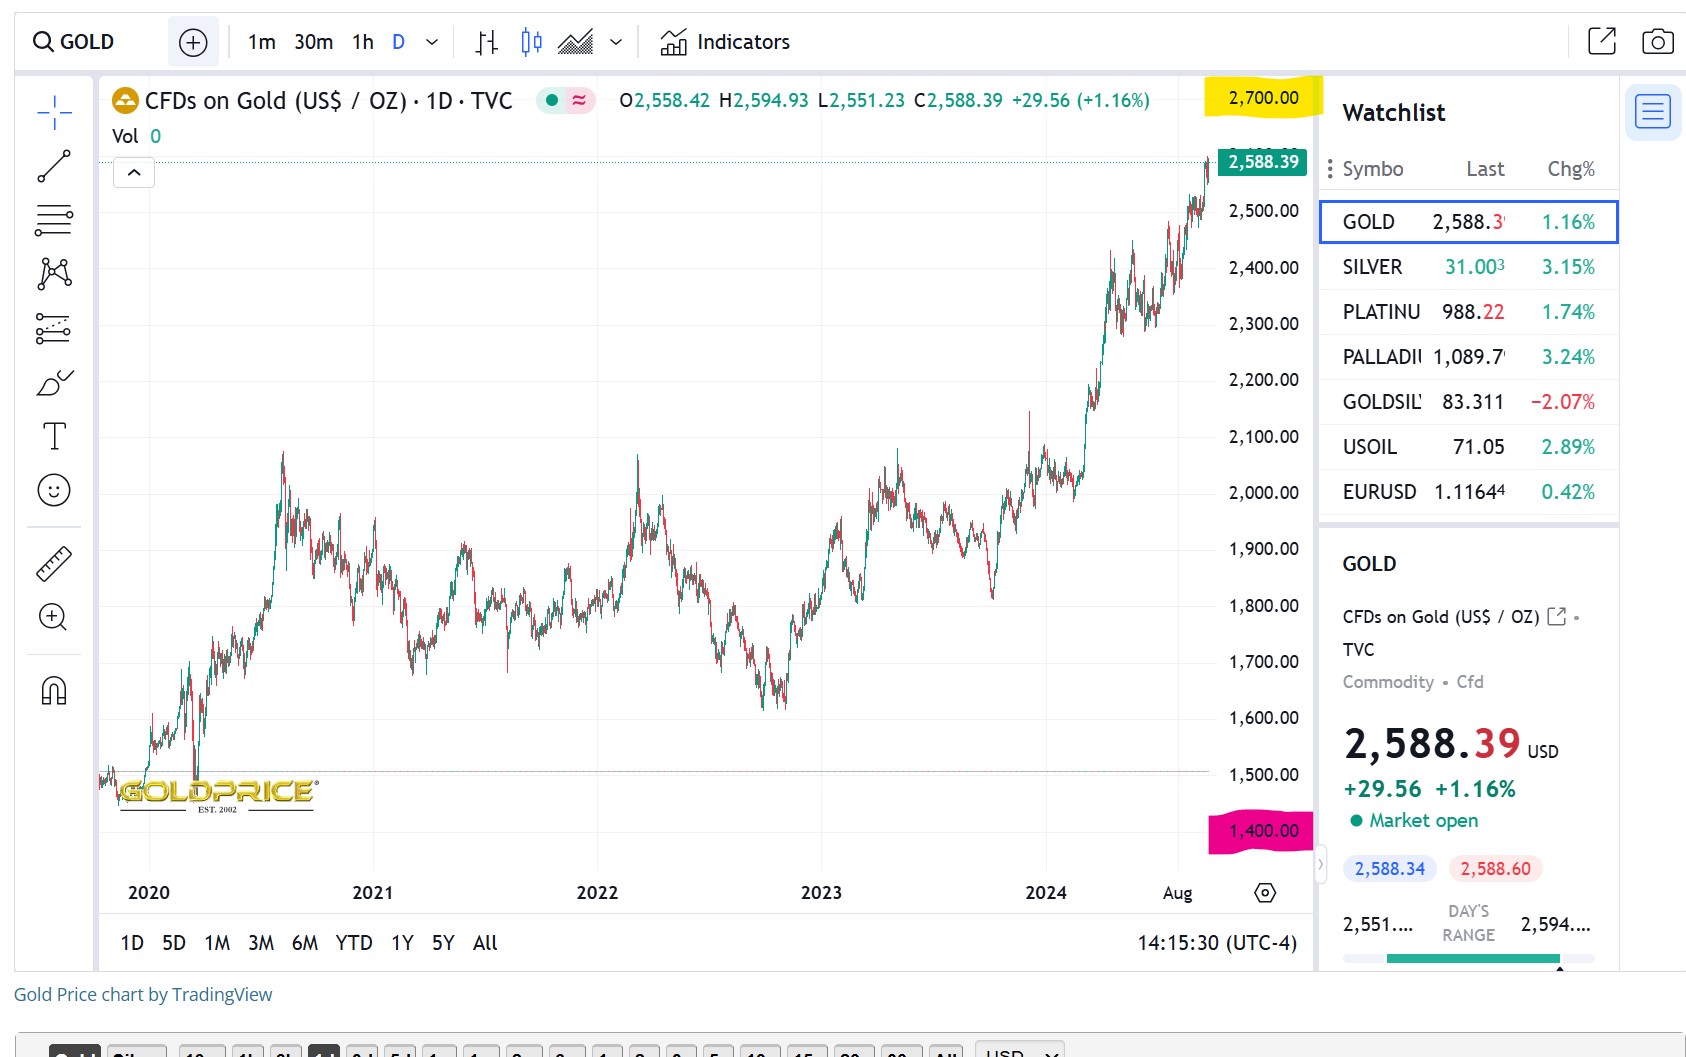Set the time range to 1M
This screenshot has width=1686, height=1057.
coord(217,943)
